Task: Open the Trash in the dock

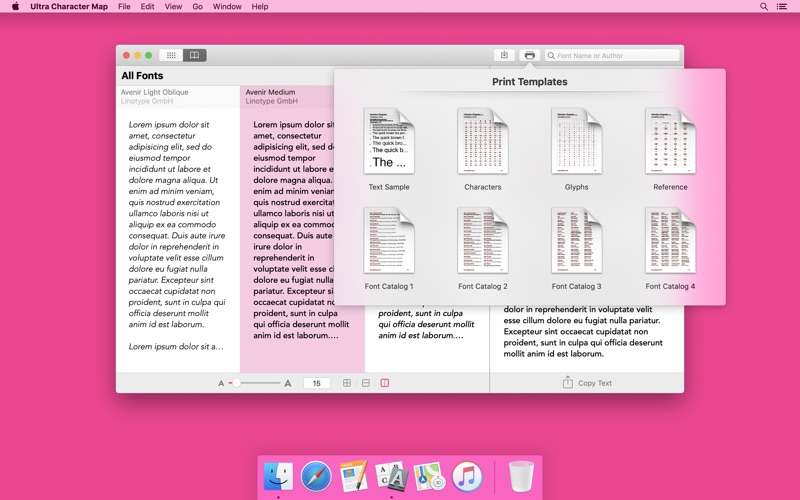Action: click(x=521, y=476)
